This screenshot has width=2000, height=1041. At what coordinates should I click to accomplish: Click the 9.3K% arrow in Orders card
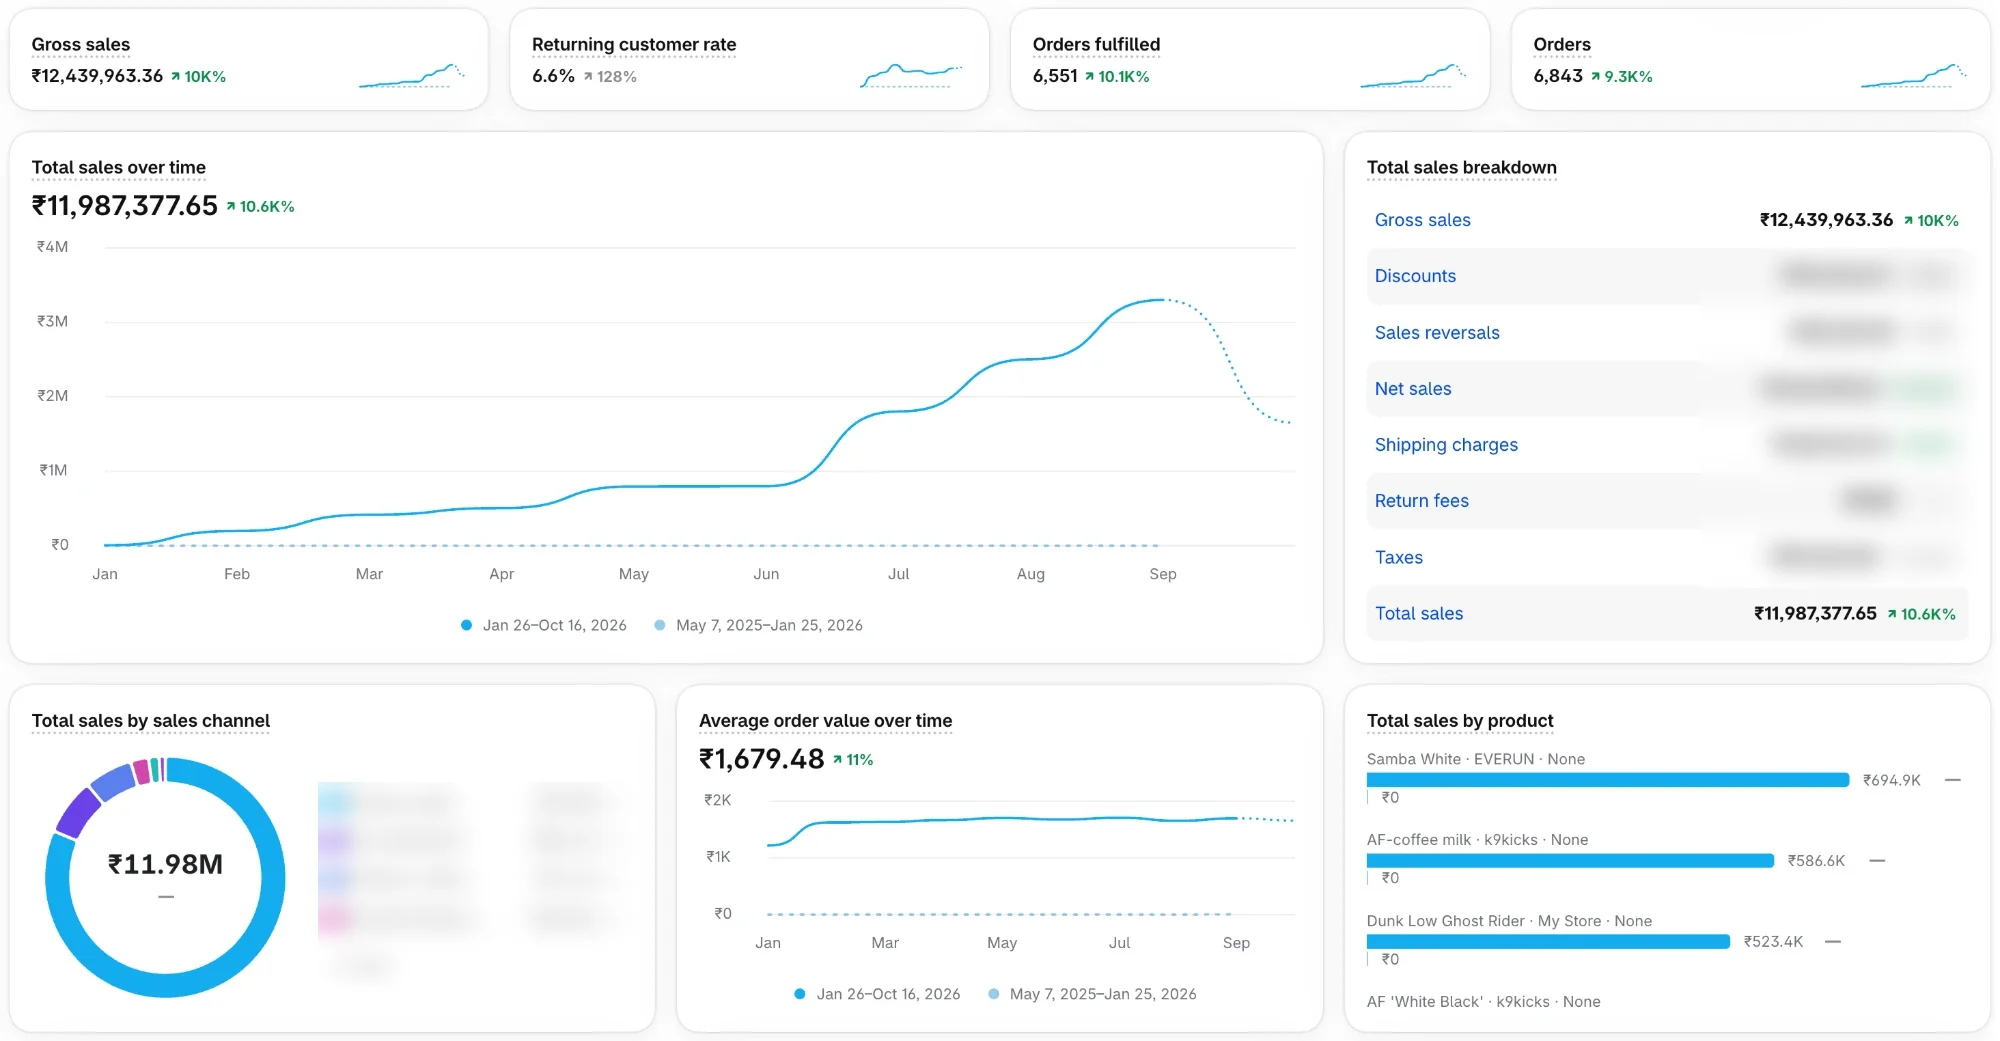tap(1621, 77)
